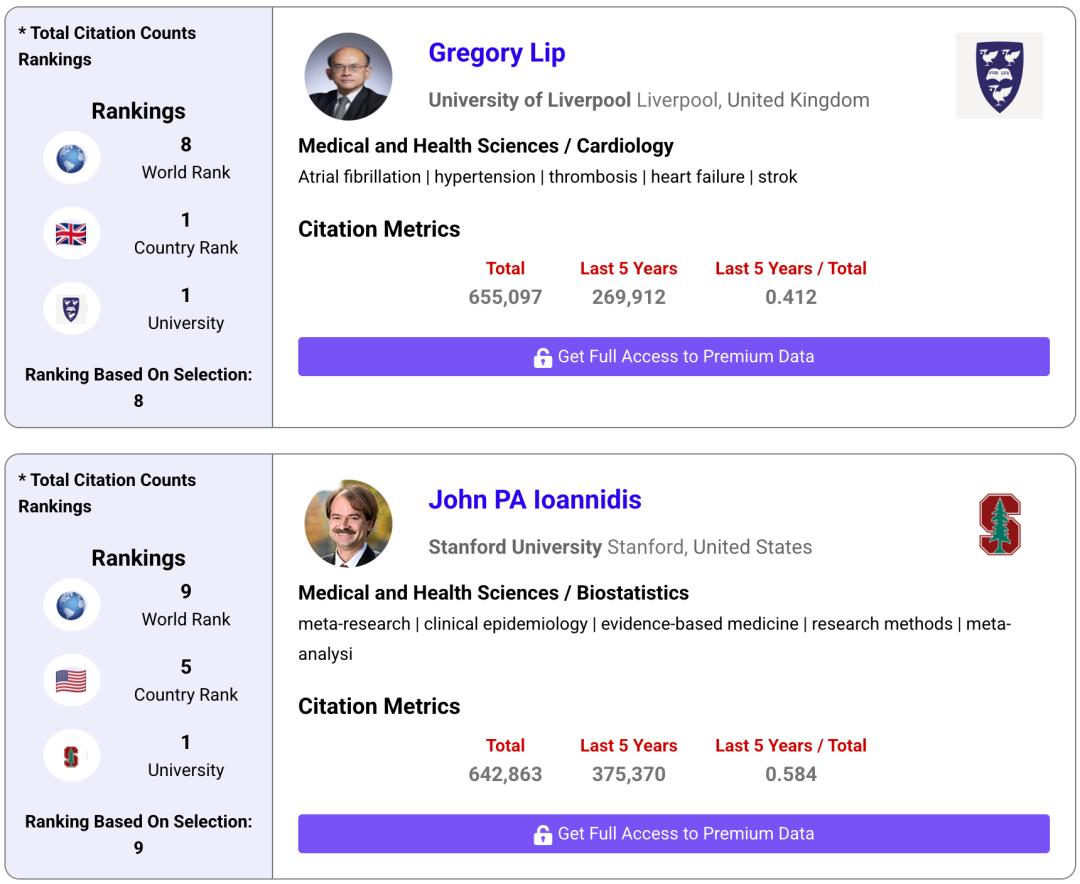Click the University of Liverpool logo at the card's right
Viewport: 1080px width, 884px height.
click(x=999, y=76)
